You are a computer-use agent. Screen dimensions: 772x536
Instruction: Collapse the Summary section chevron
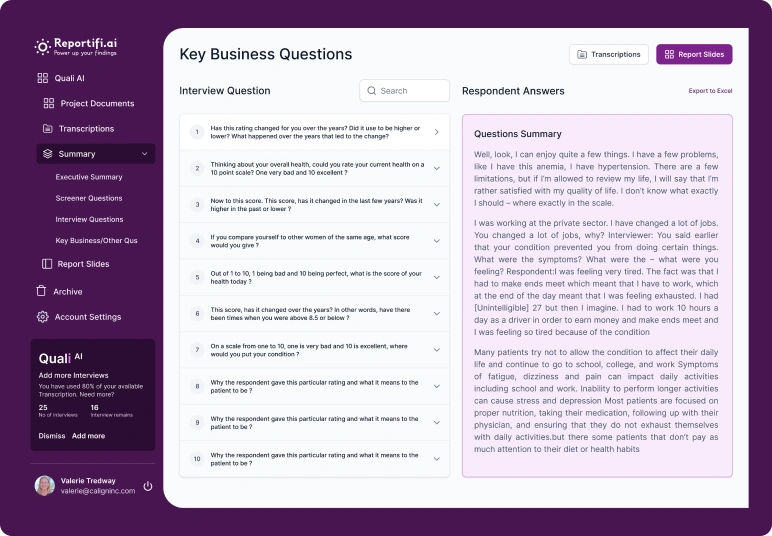(145, 154)
